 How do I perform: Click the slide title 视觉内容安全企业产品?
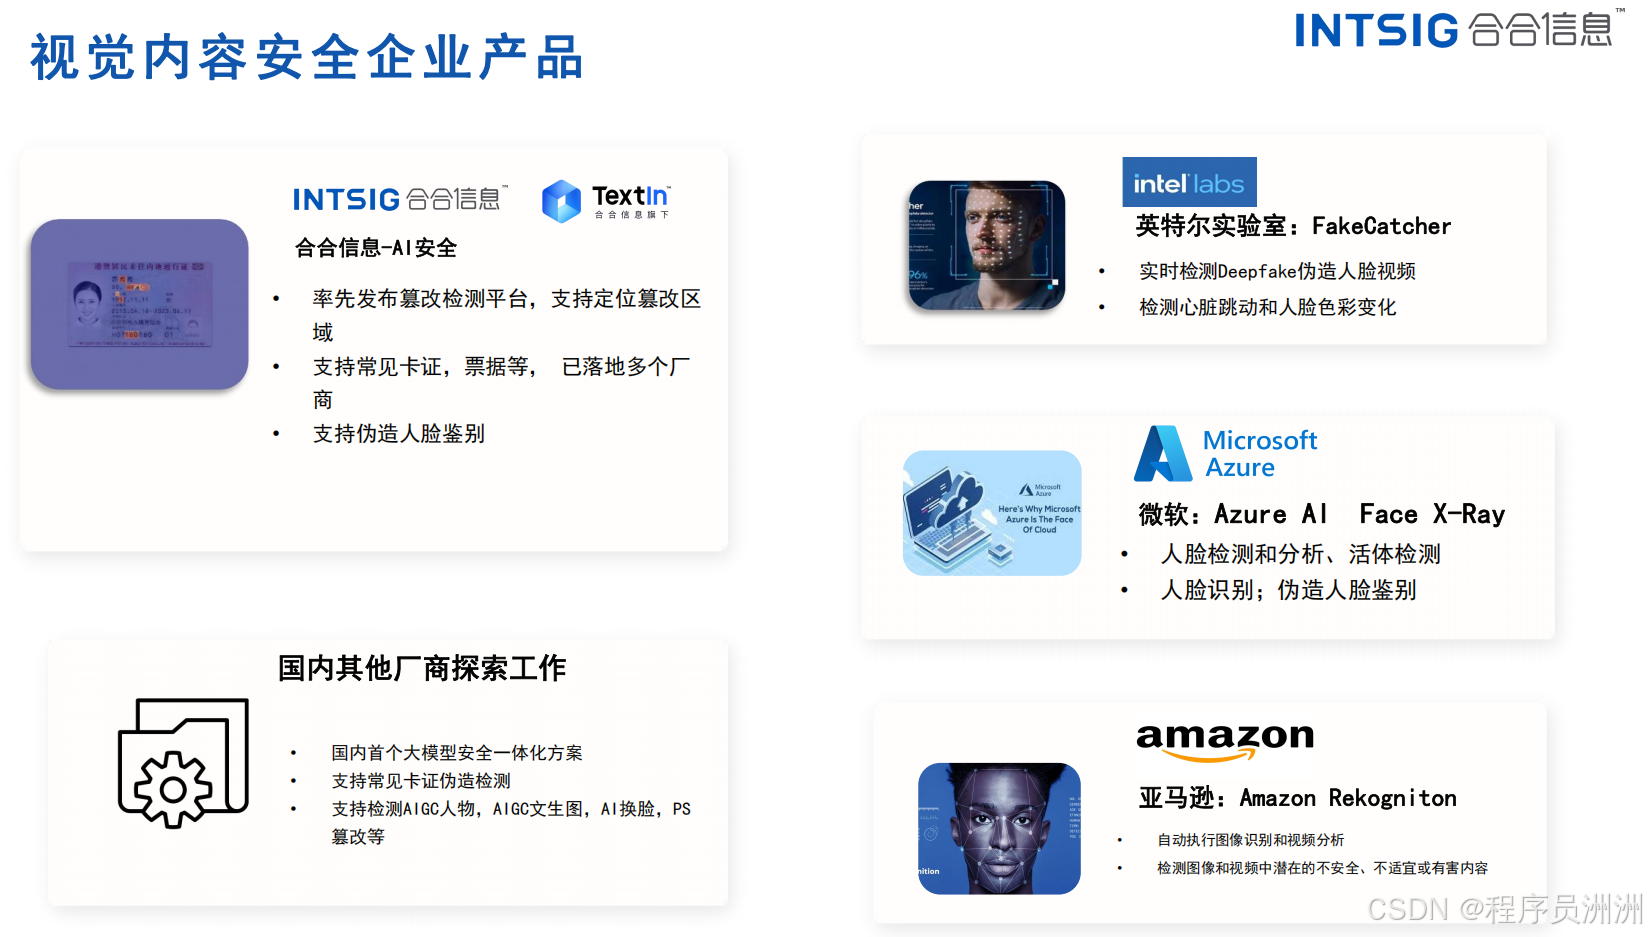pyautogui.click(x=307, y=57)
